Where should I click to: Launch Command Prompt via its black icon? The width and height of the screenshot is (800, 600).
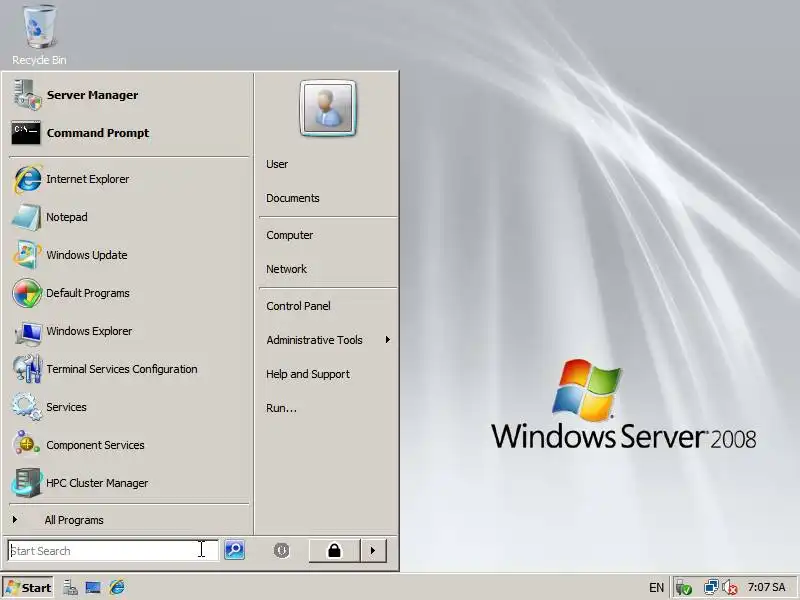(x=26, y=133)
